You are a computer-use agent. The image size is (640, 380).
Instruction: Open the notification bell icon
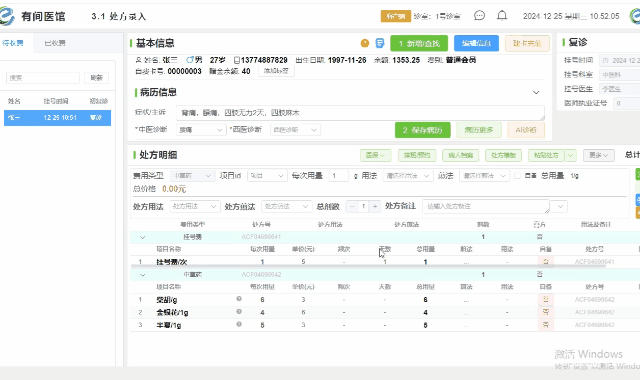click(502, 16)
